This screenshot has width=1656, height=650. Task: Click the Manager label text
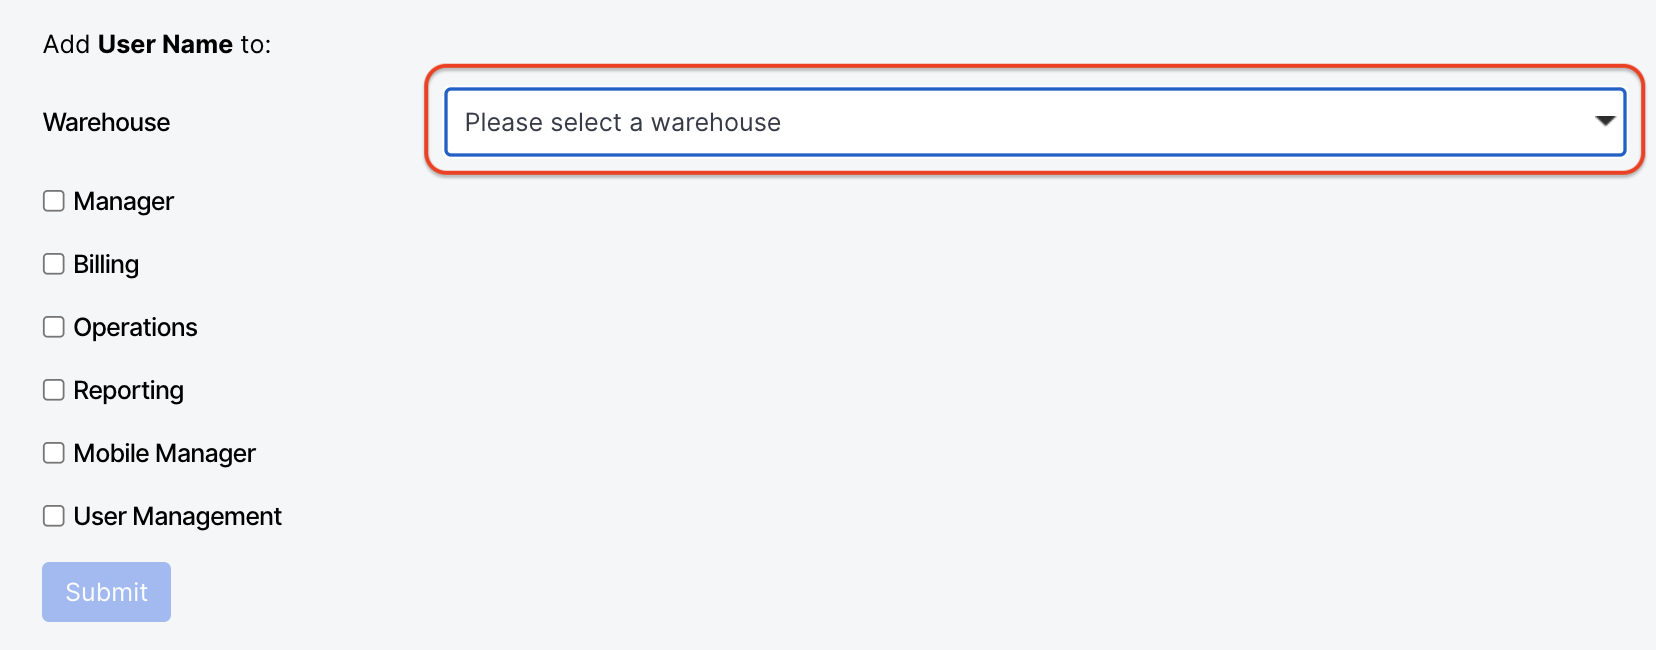123,200
